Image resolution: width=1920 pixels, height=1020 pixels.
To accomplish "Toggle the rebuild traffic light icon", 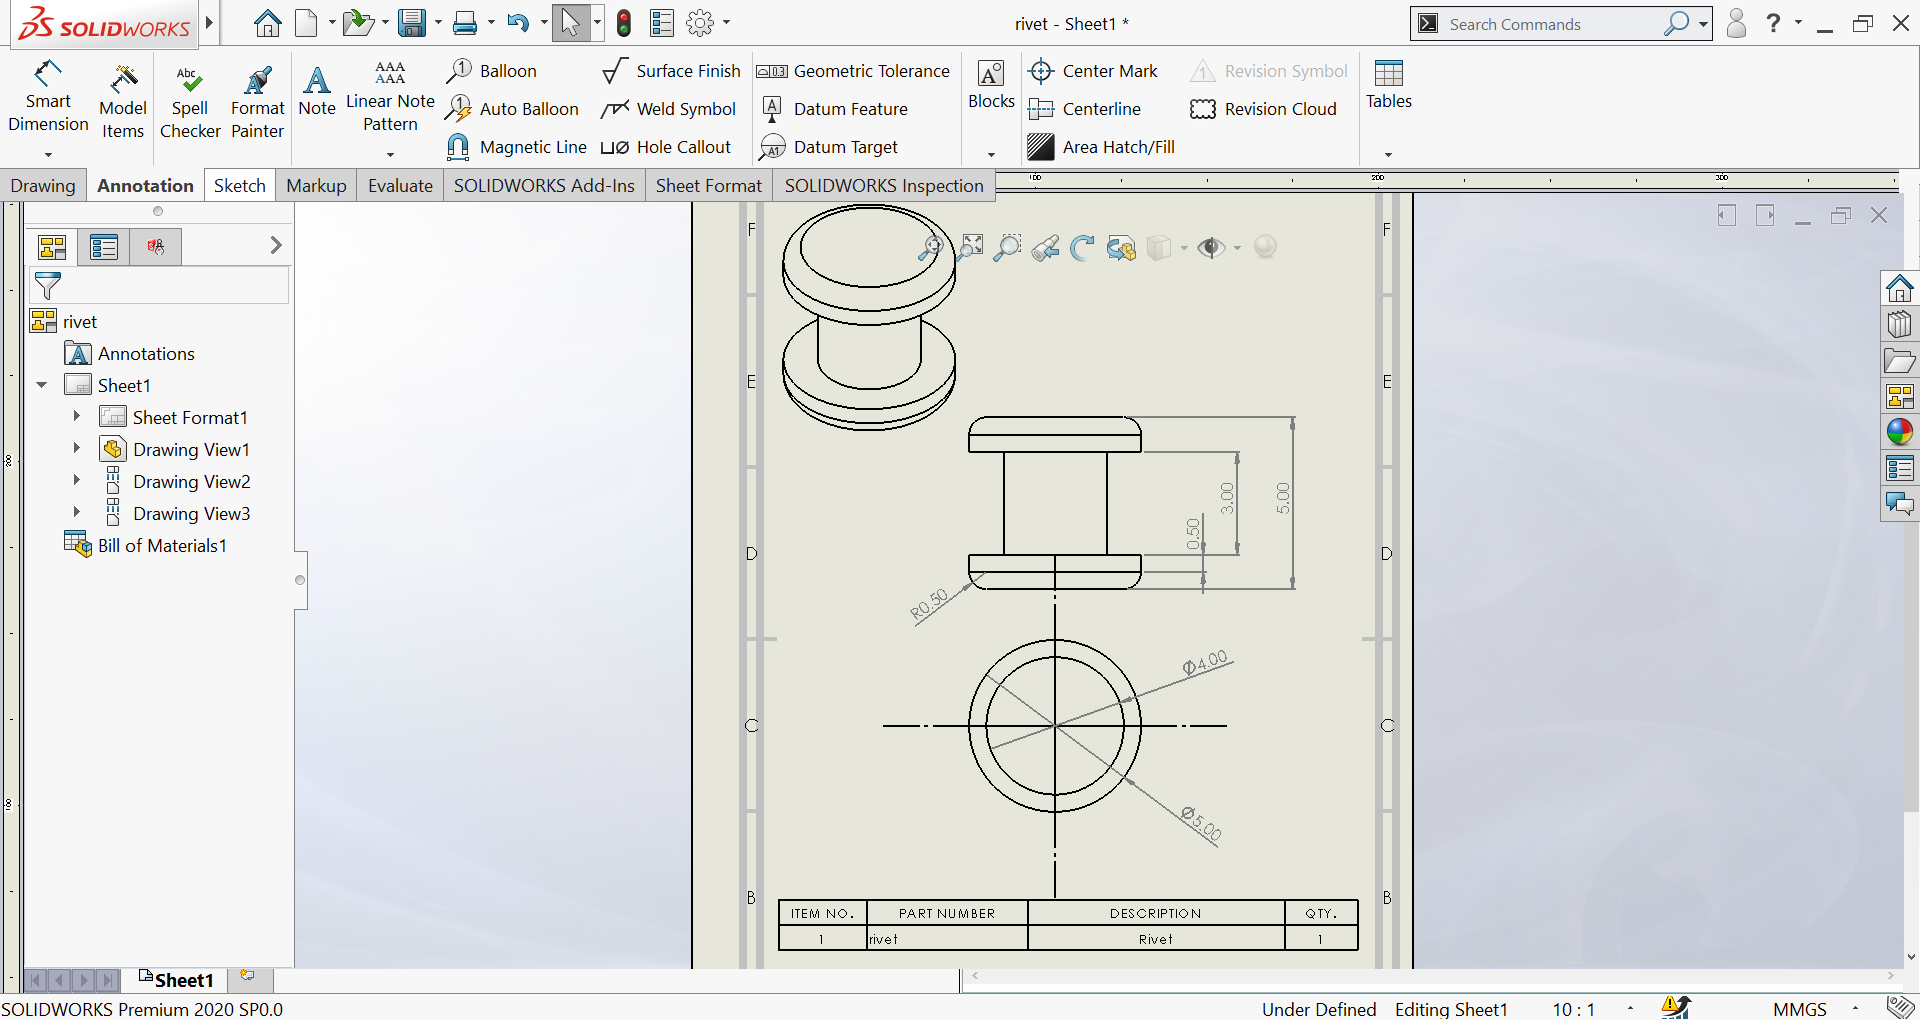I will (624, 23).
